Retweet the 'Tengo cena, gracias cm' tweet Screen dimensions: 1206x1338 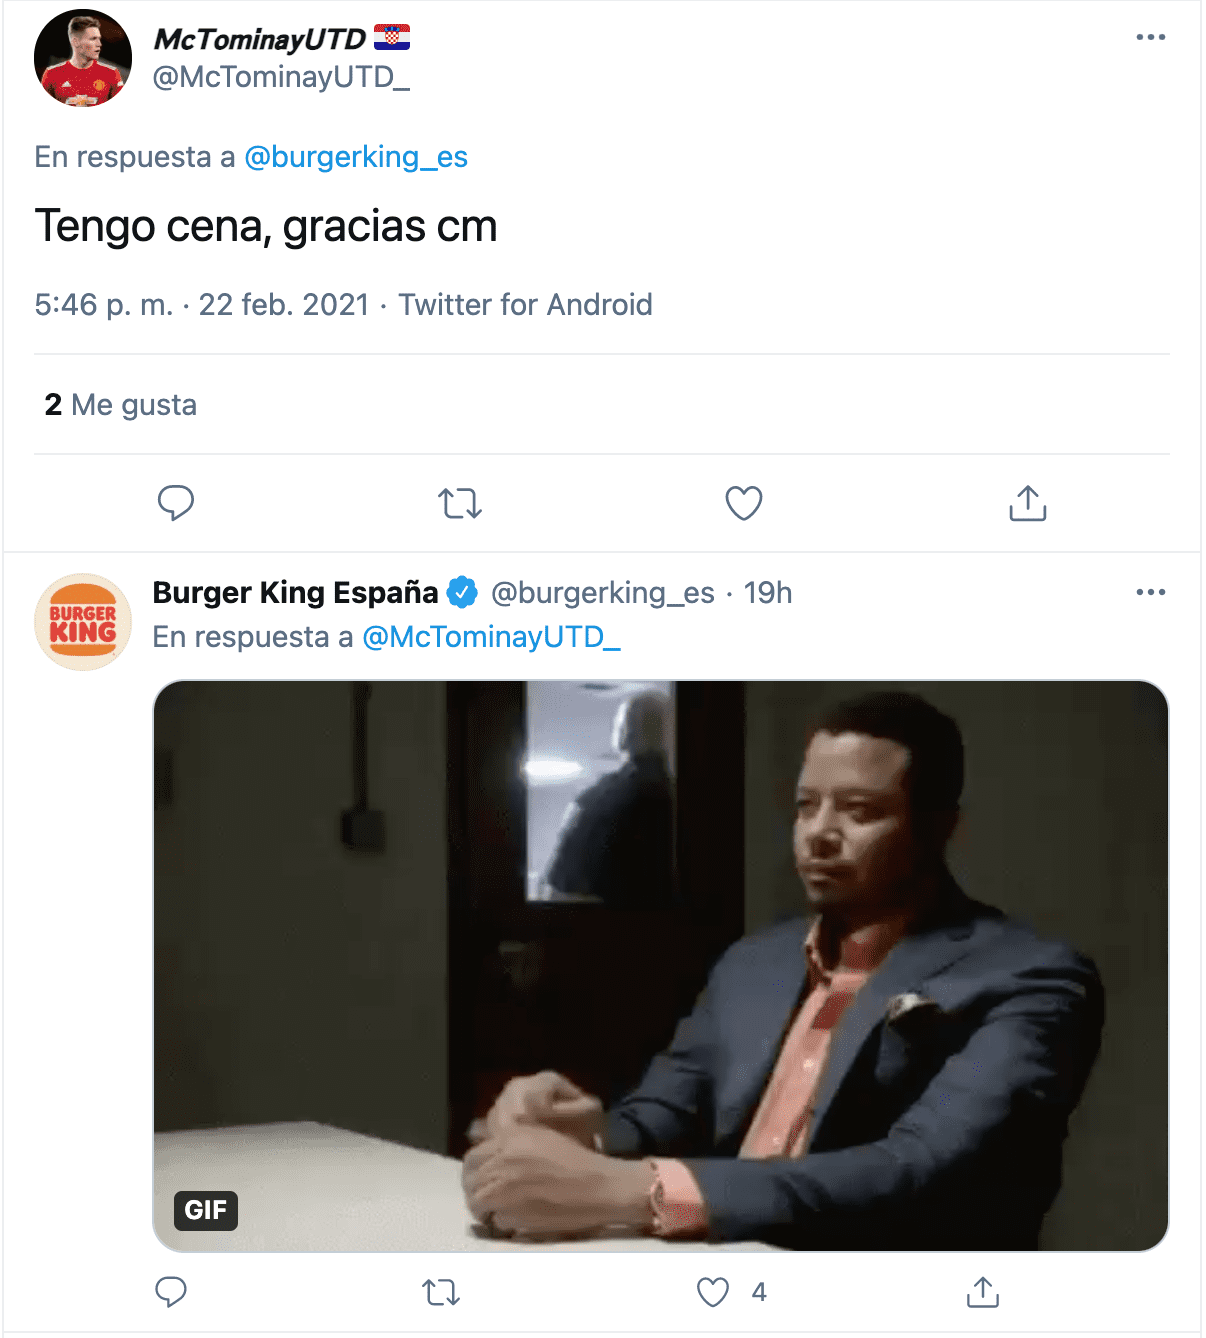(460, 503)
